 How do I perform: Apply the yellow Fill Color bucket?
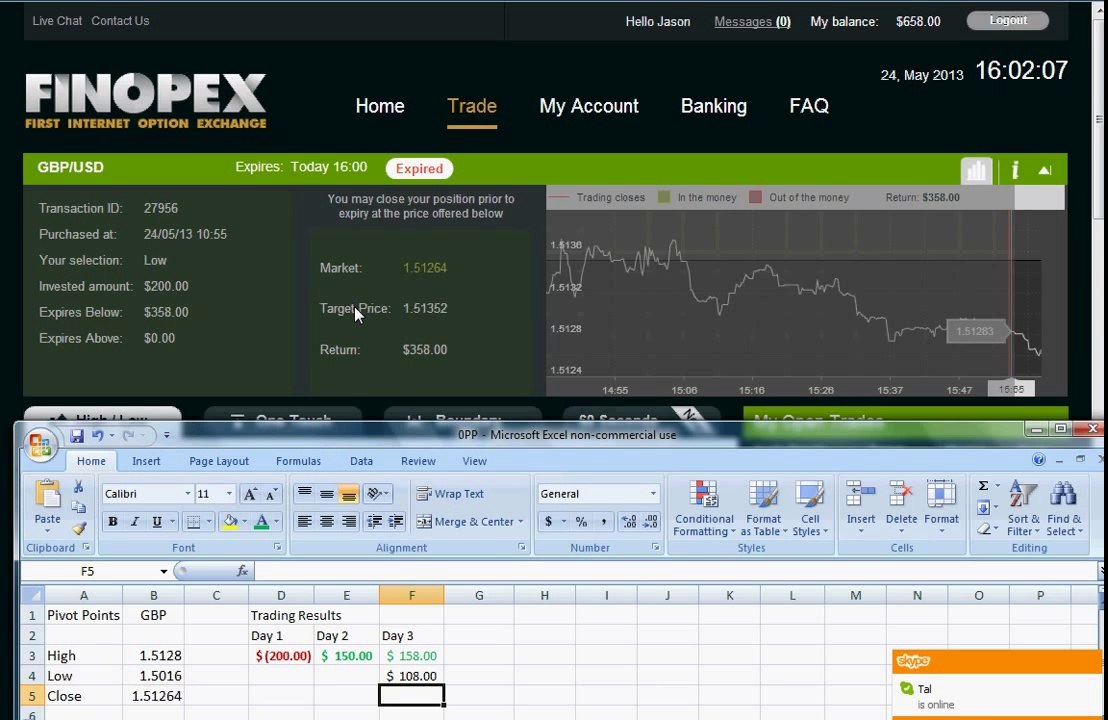point(229,521)
